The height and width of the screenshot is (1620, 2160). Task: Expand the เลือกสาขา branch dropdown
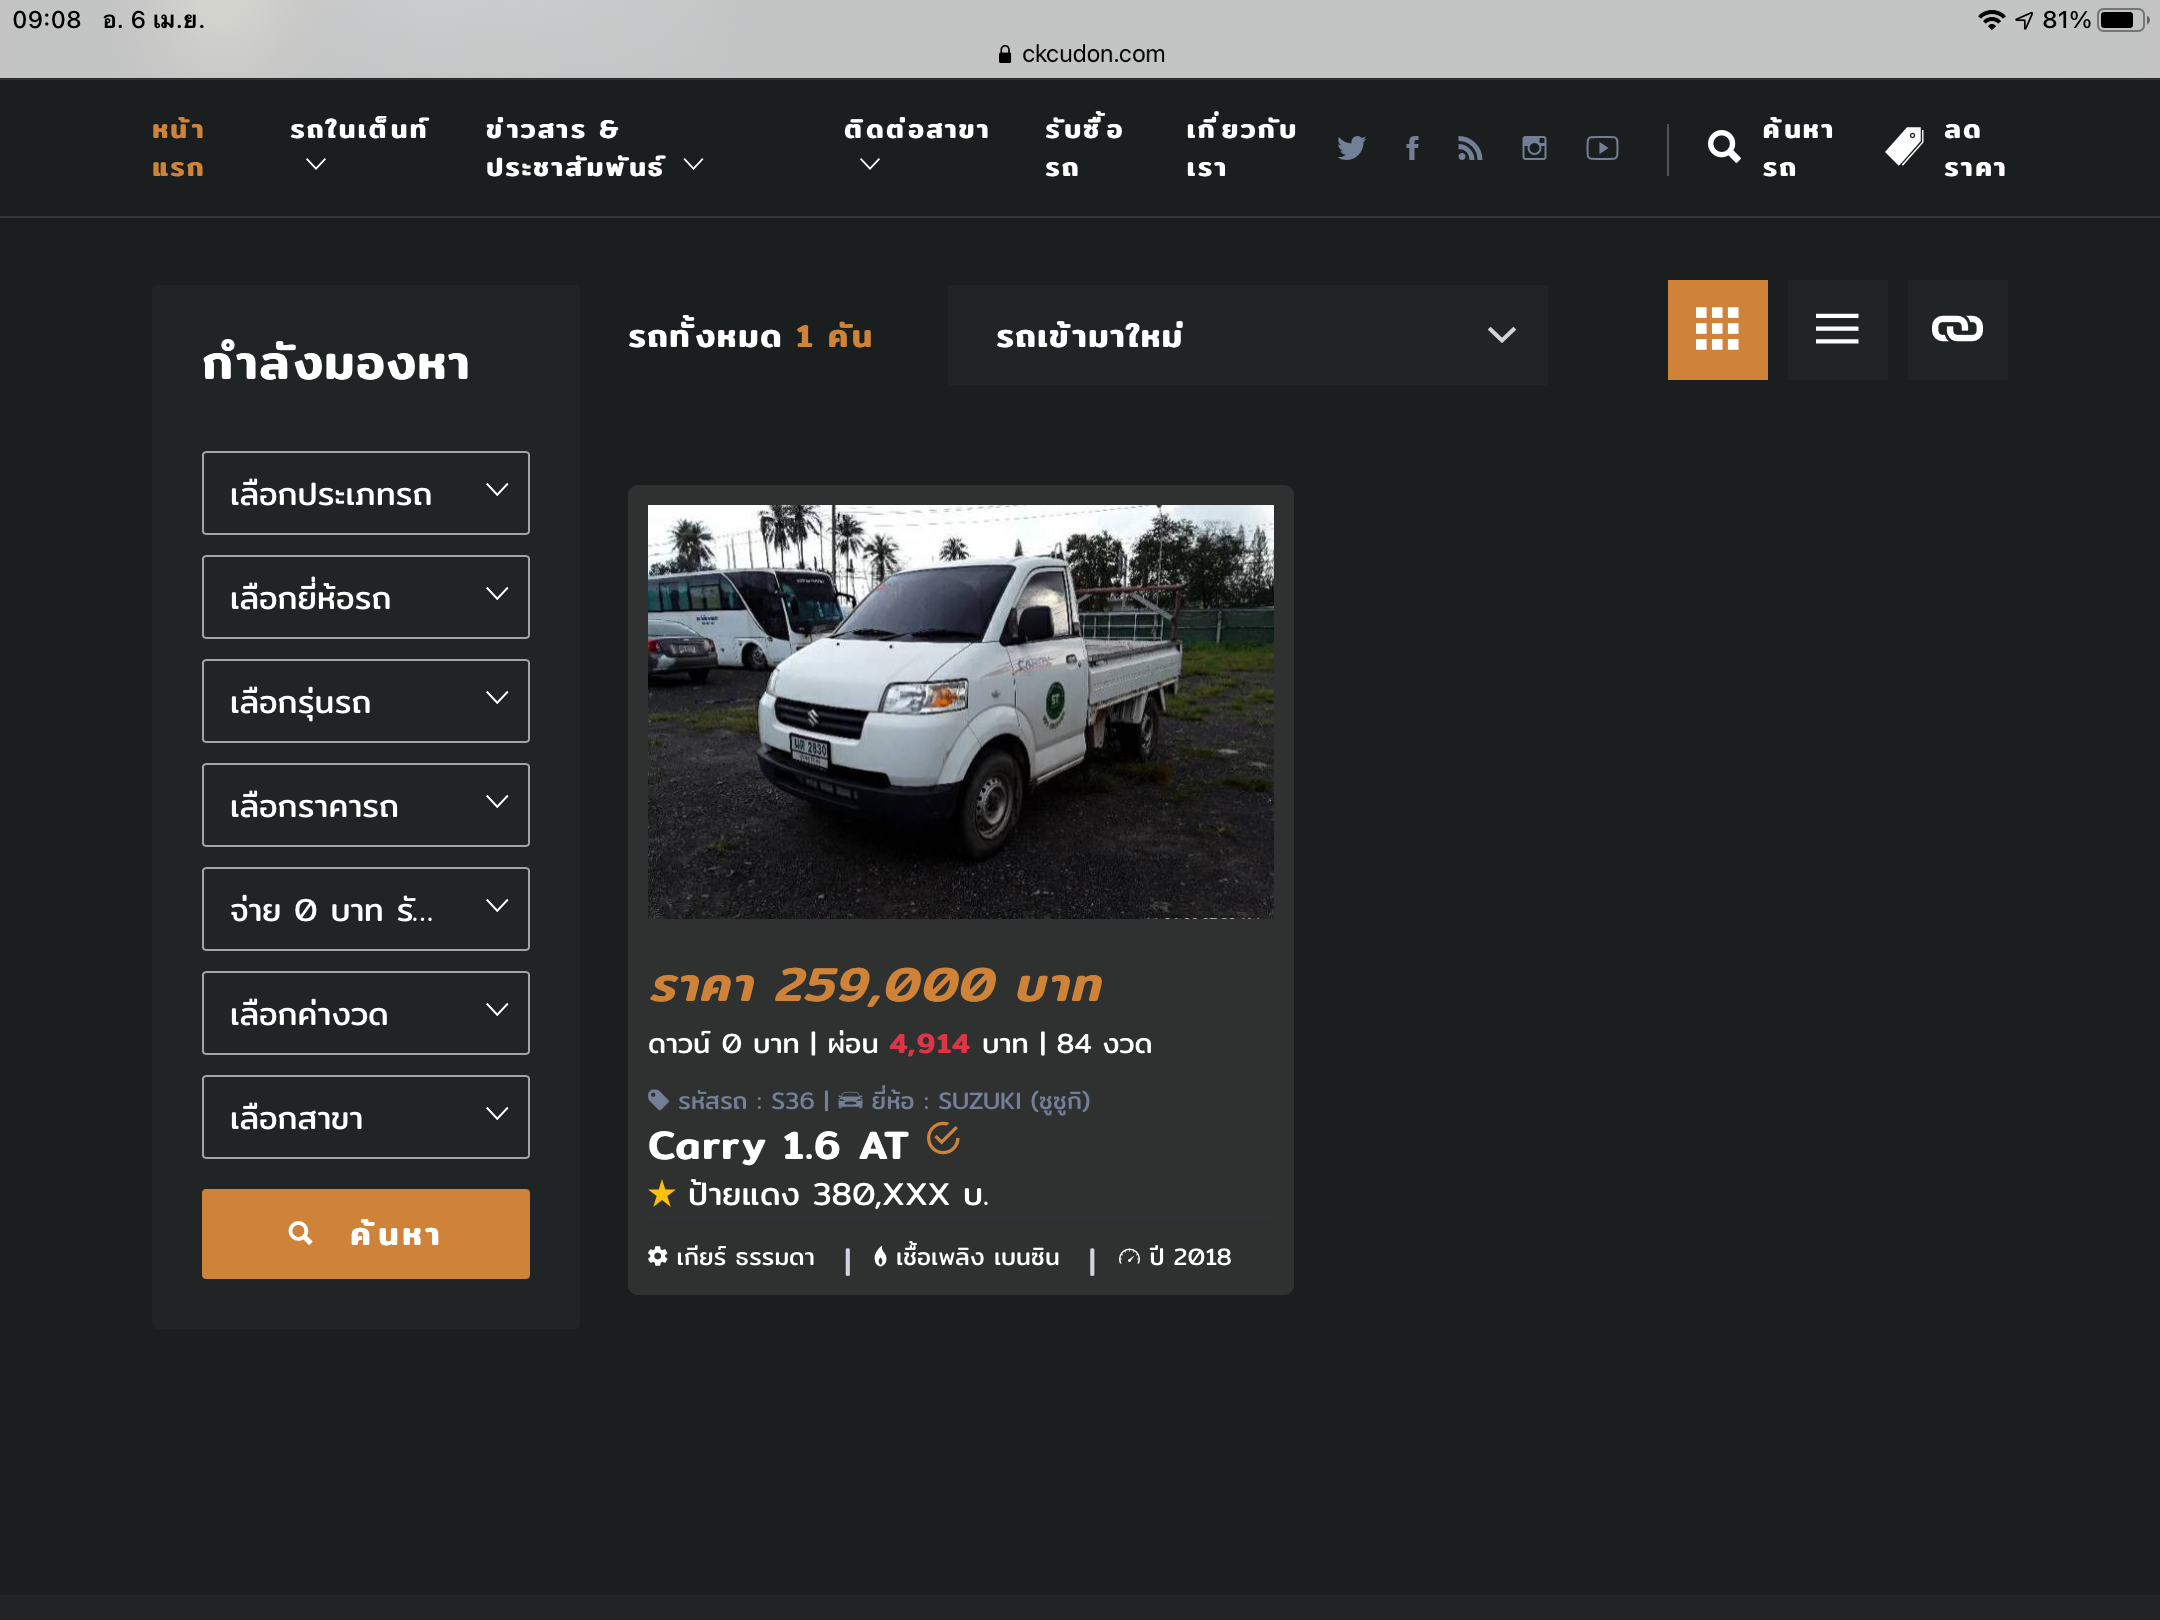365,1117
